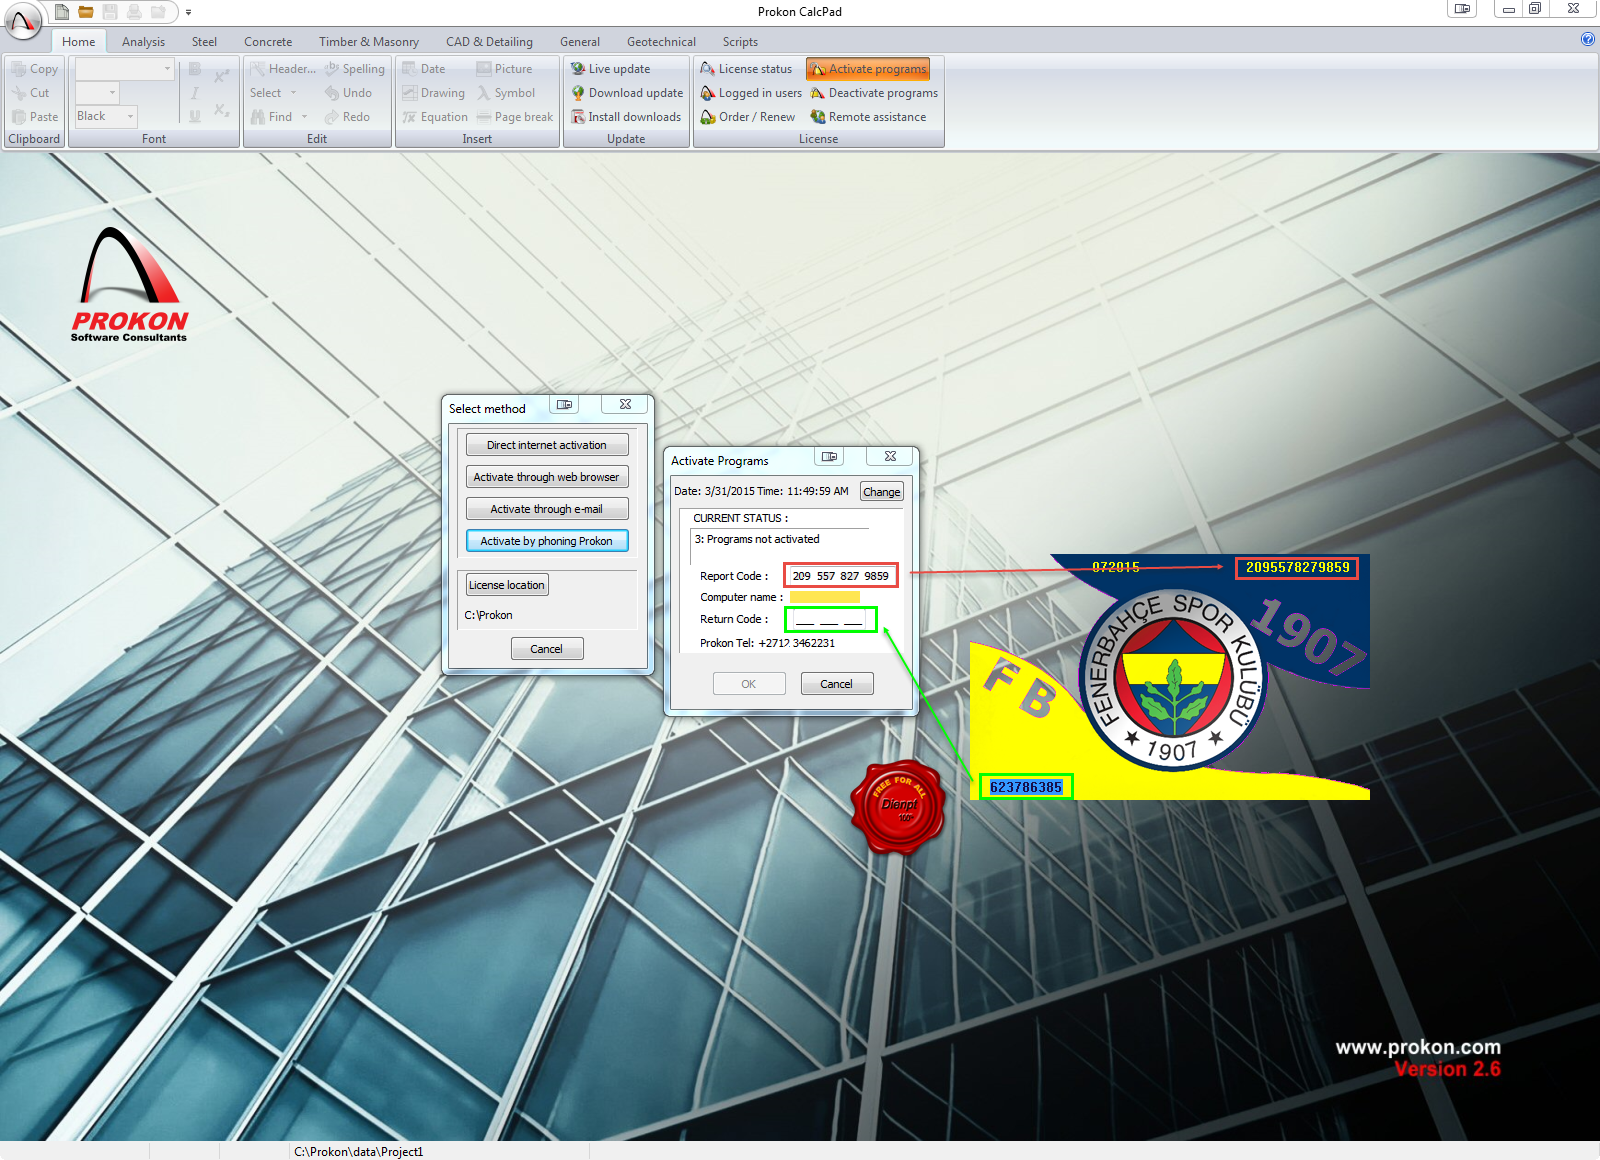
Task: Click Copy in the Clipboard group
Action: [x=35, y=69]
